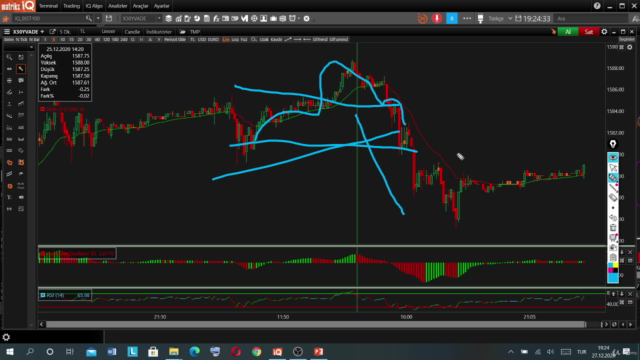The height and width of the screenshot is (360, 640).
Task: Toggle USD currency view
Action: click(202, 40)
